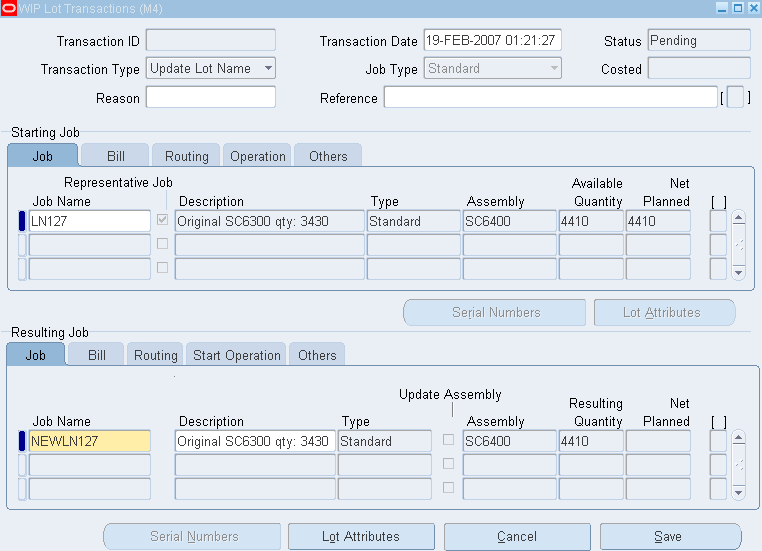
Task: Toggle Representative Job checkbox in second starting row
Action: (x=162, y=243)
